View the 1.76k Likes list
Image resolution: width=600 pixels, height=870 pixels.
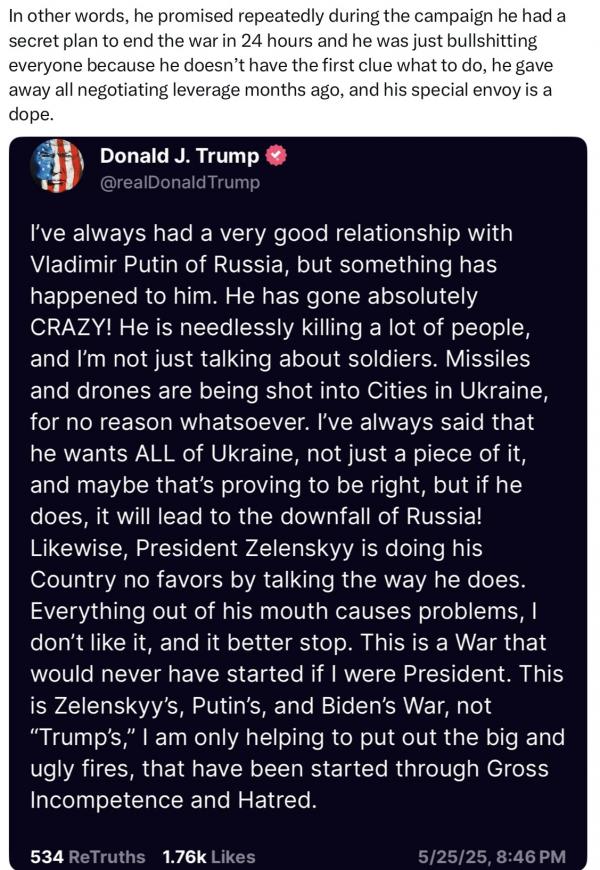point(208,856)
